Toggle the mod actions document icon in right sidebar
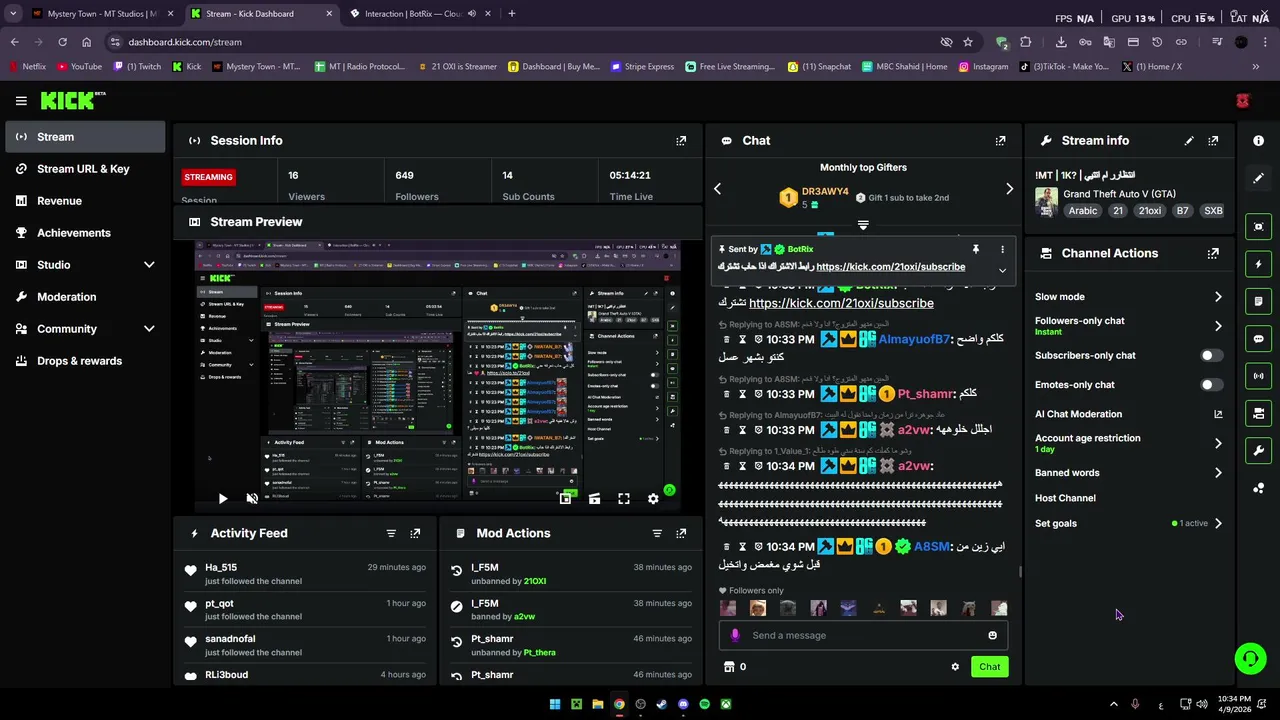 tap(1258, 301)
